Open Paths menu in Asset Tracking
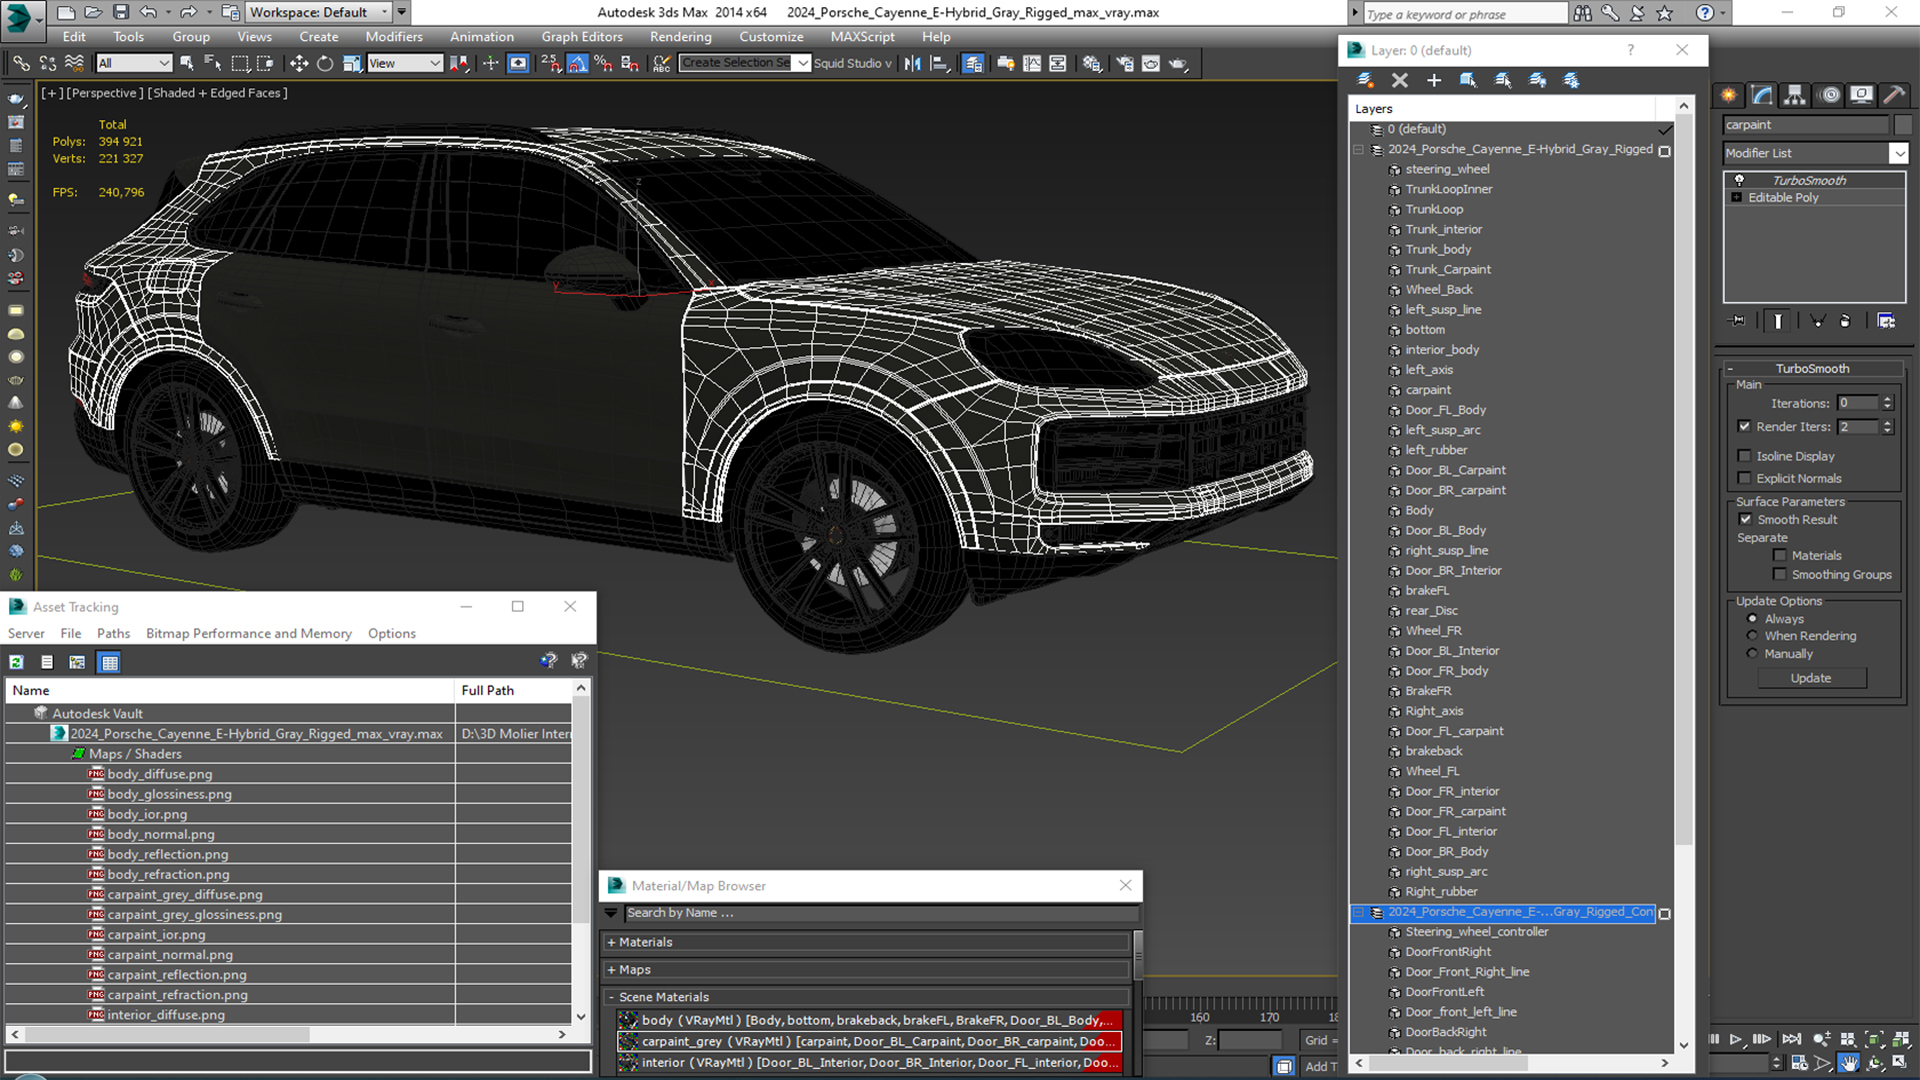 click(113, 633)
